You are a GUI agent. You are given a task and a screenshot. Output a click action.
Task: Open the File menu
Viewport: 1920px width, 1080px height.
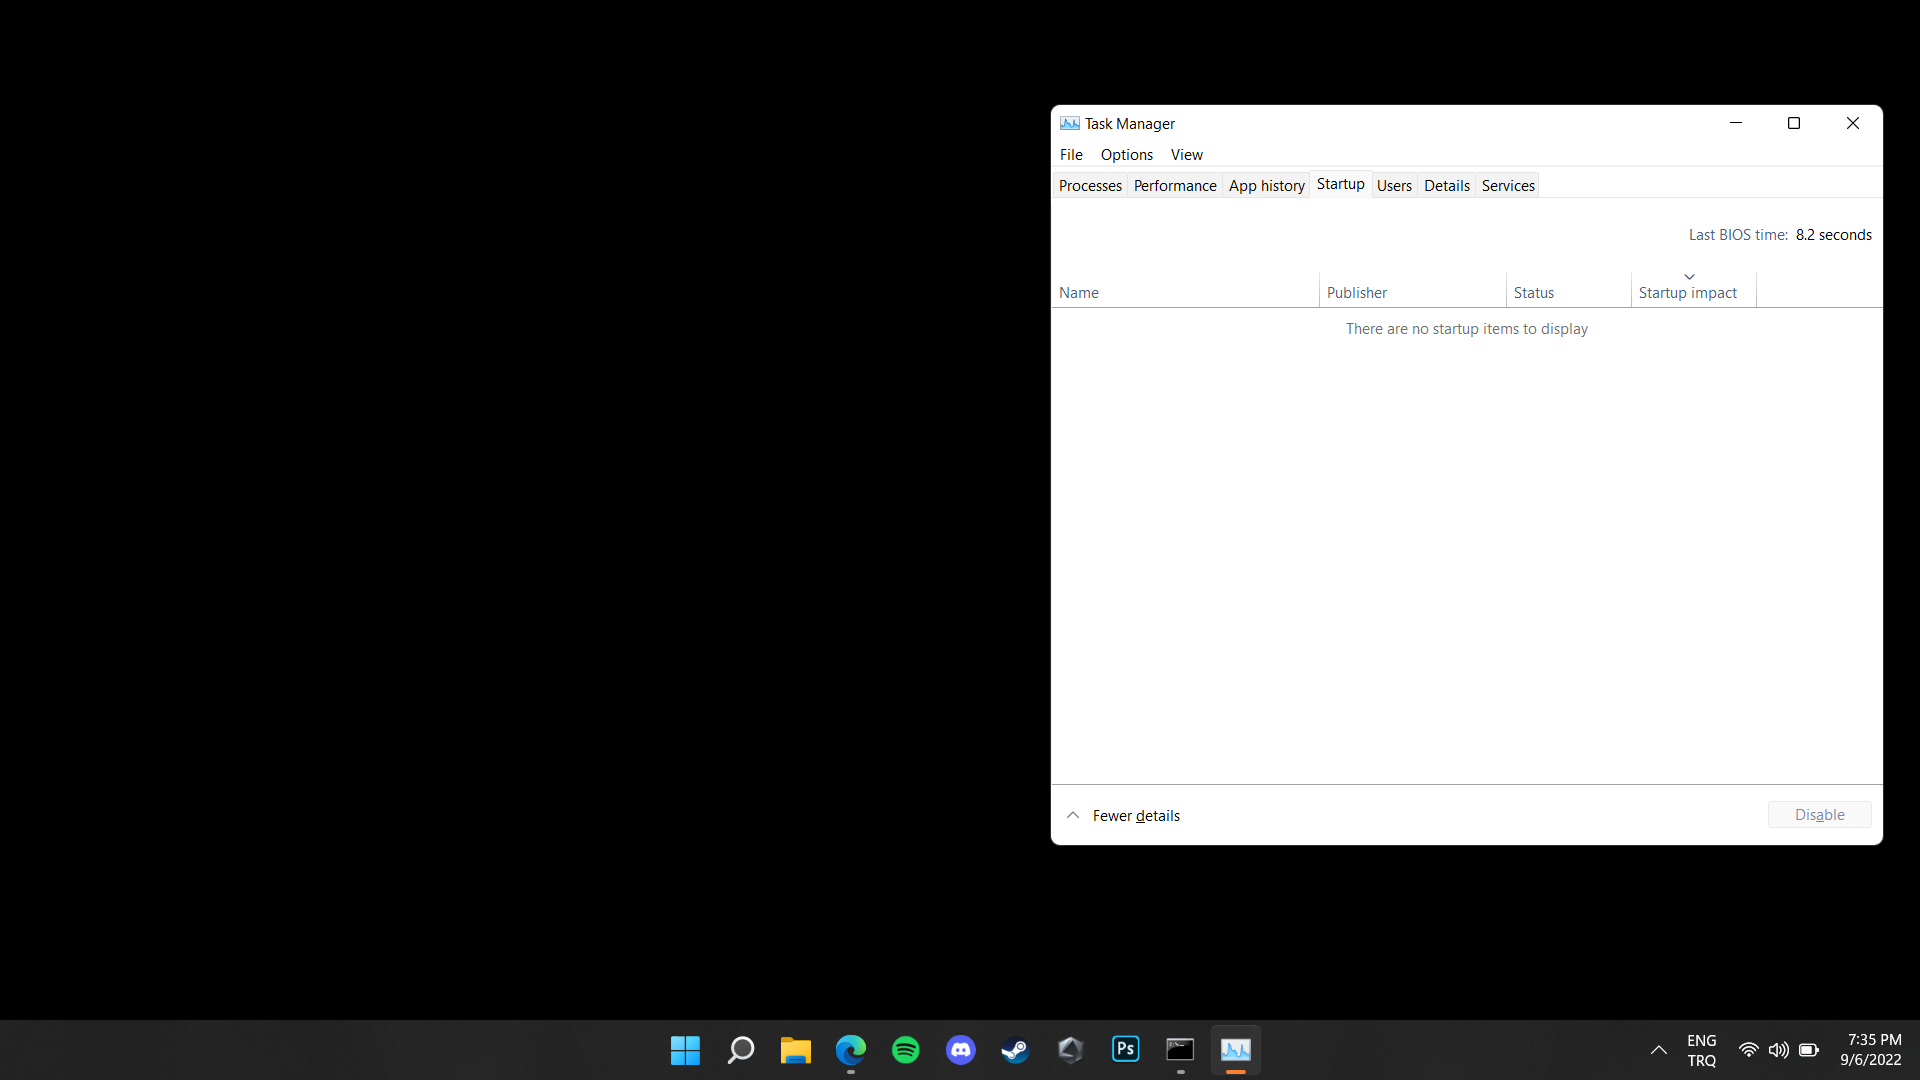tap(1070, 154)
